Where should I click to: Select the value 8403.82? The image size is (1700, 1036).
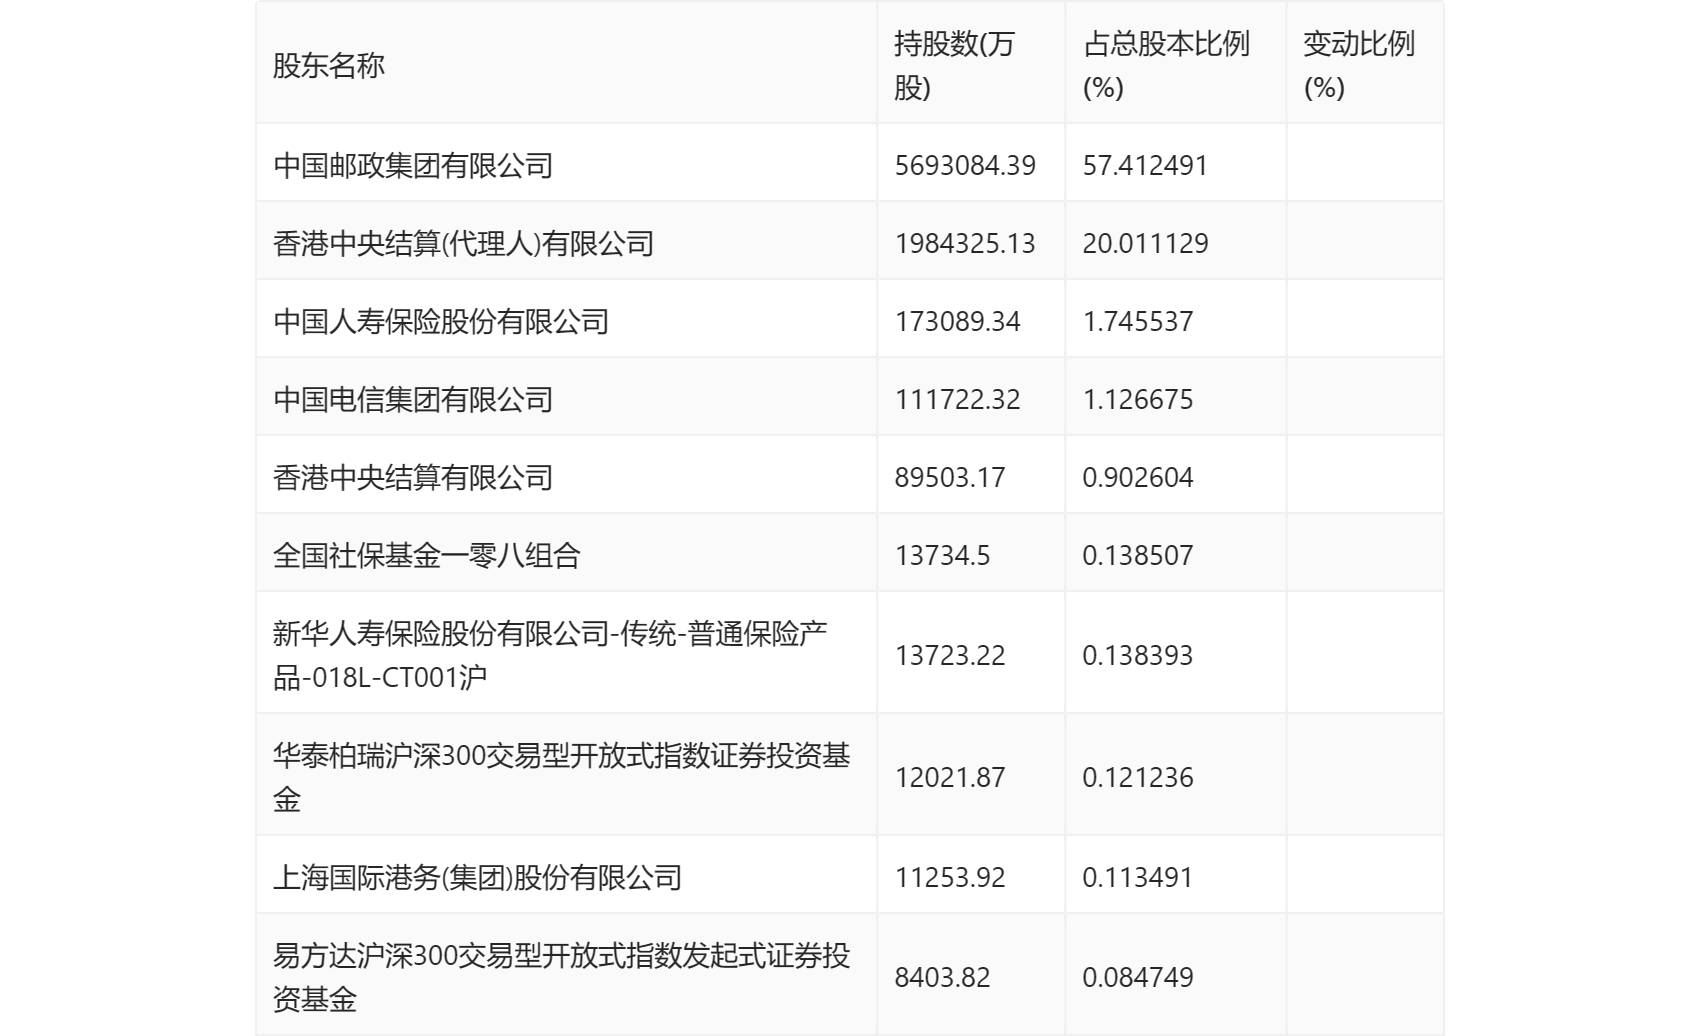[942, 977]
